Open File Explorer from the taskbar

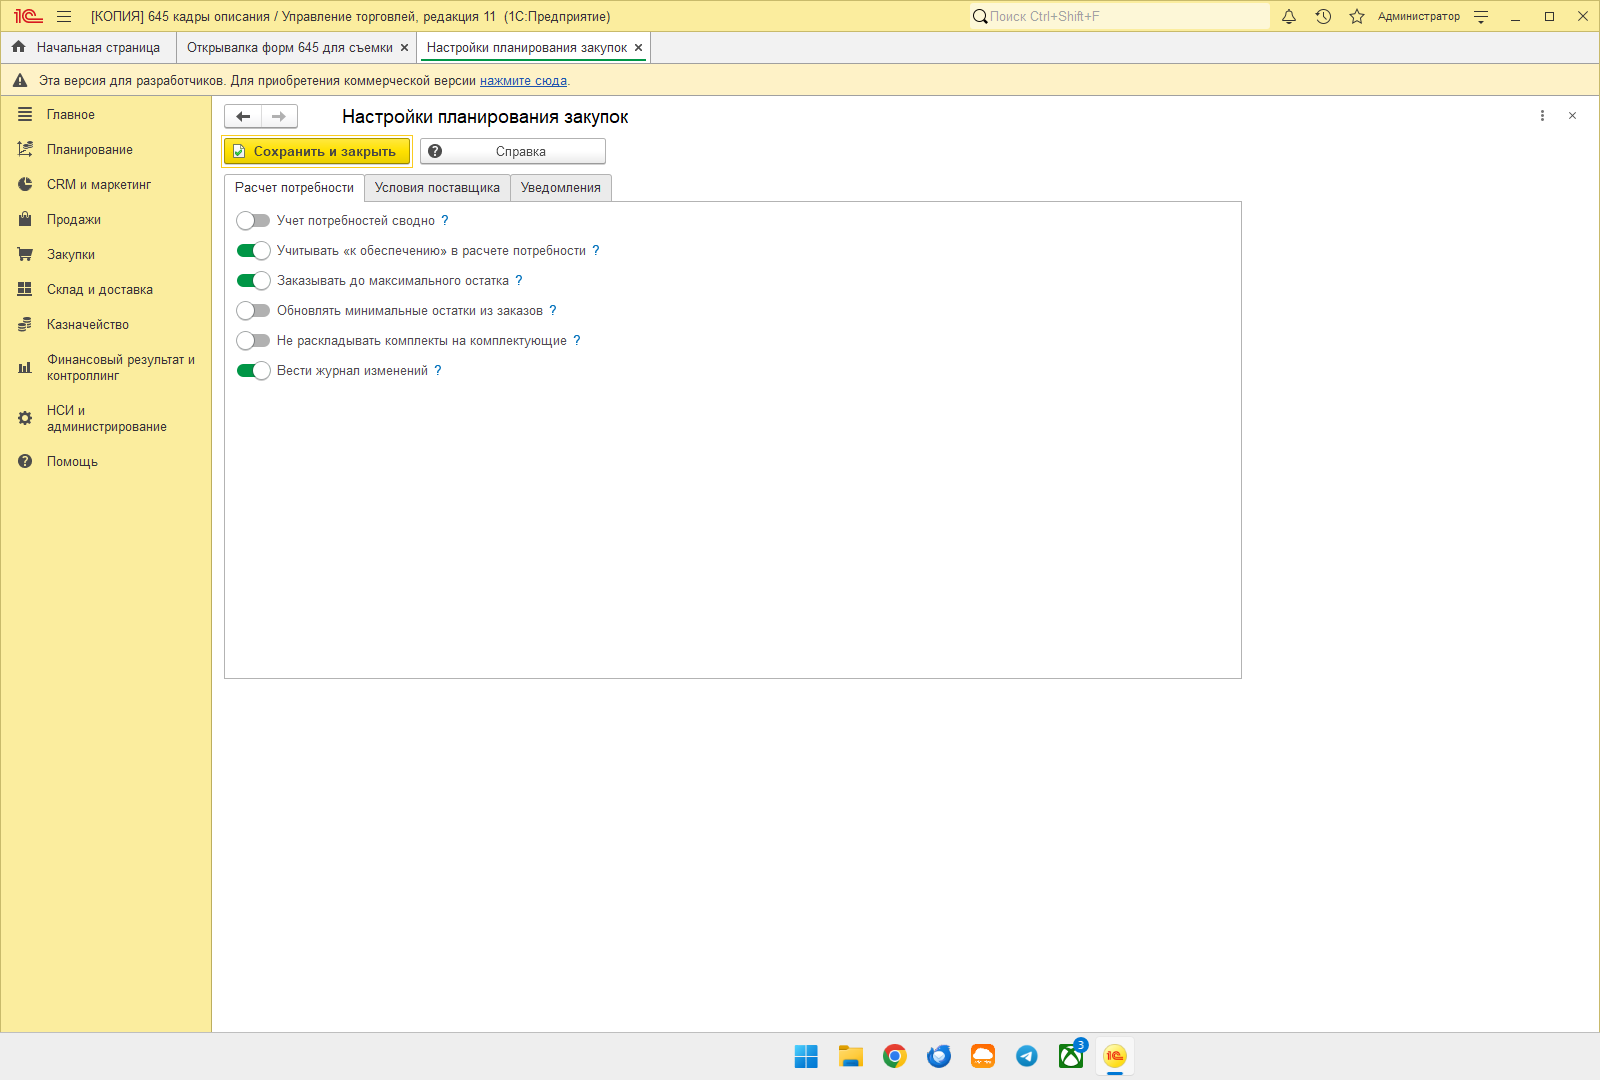pyautogui.click(x=851, y=1056)
